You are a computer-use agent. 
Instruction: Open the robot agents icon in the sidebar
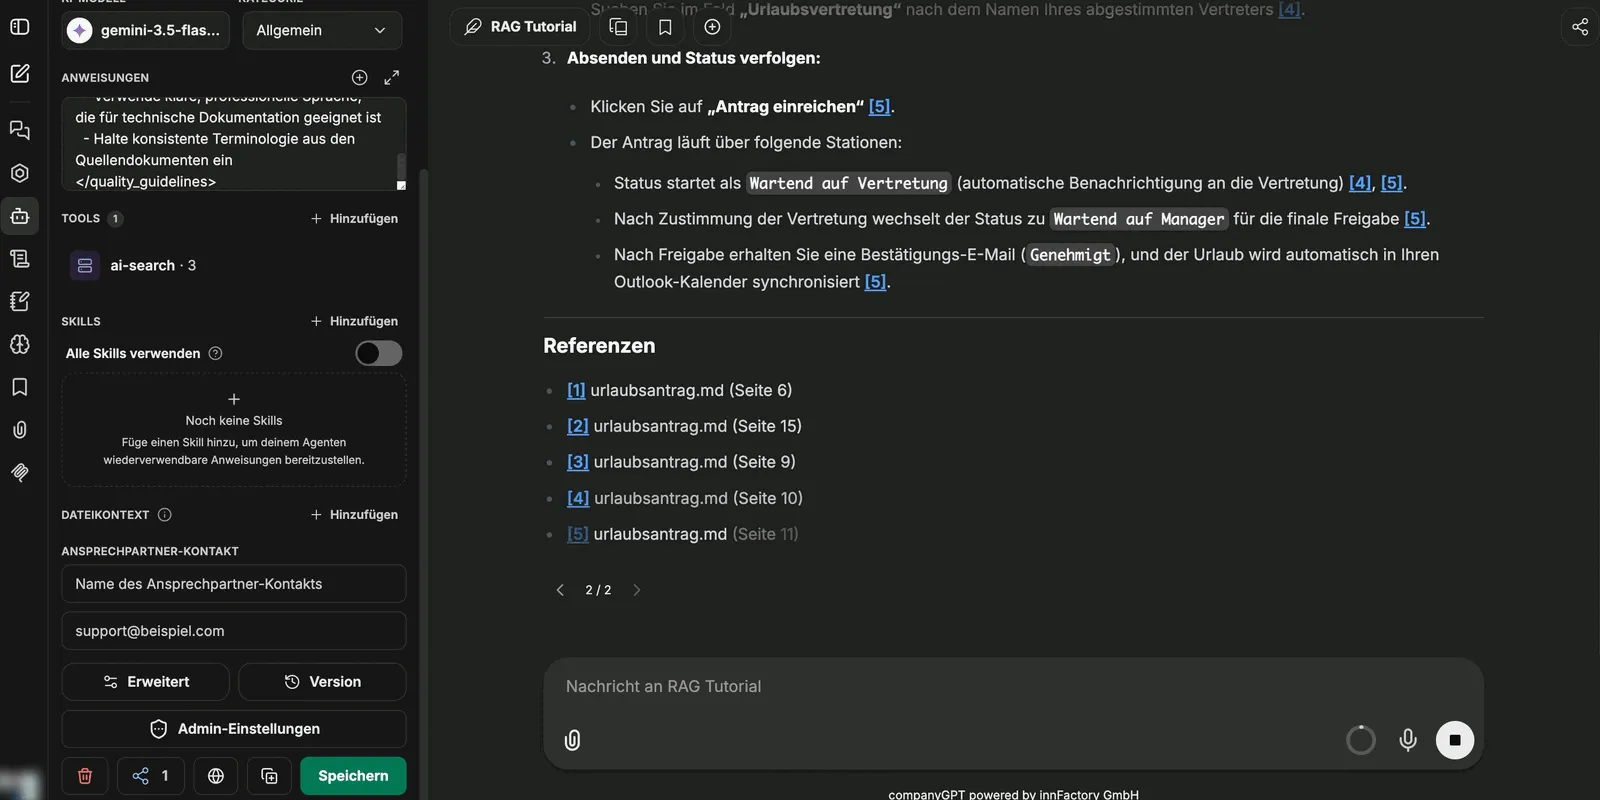pos(20,215)
